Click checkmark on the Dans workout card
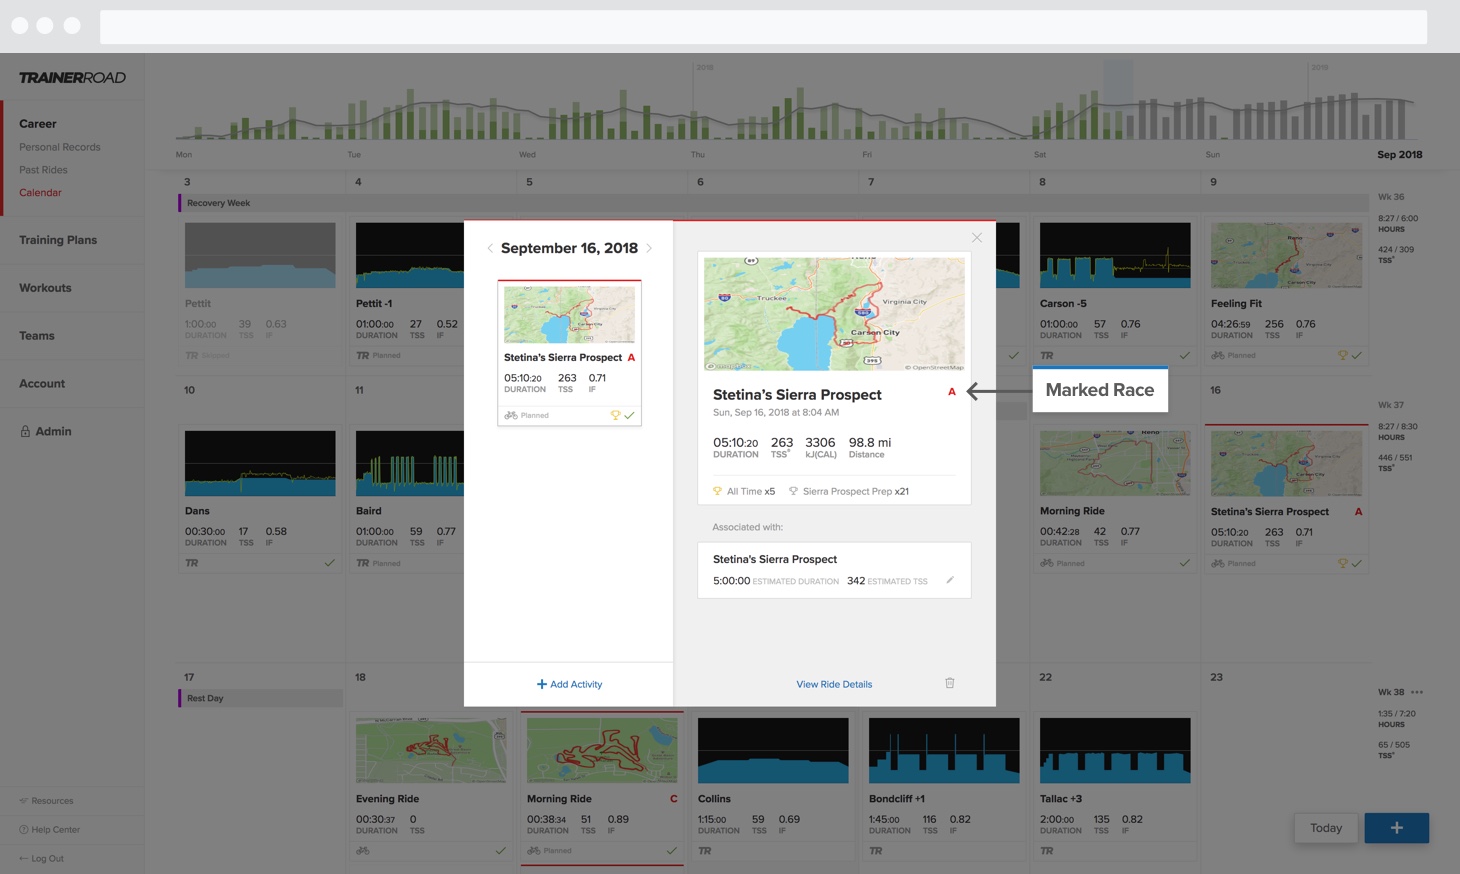 coord(329,563)
